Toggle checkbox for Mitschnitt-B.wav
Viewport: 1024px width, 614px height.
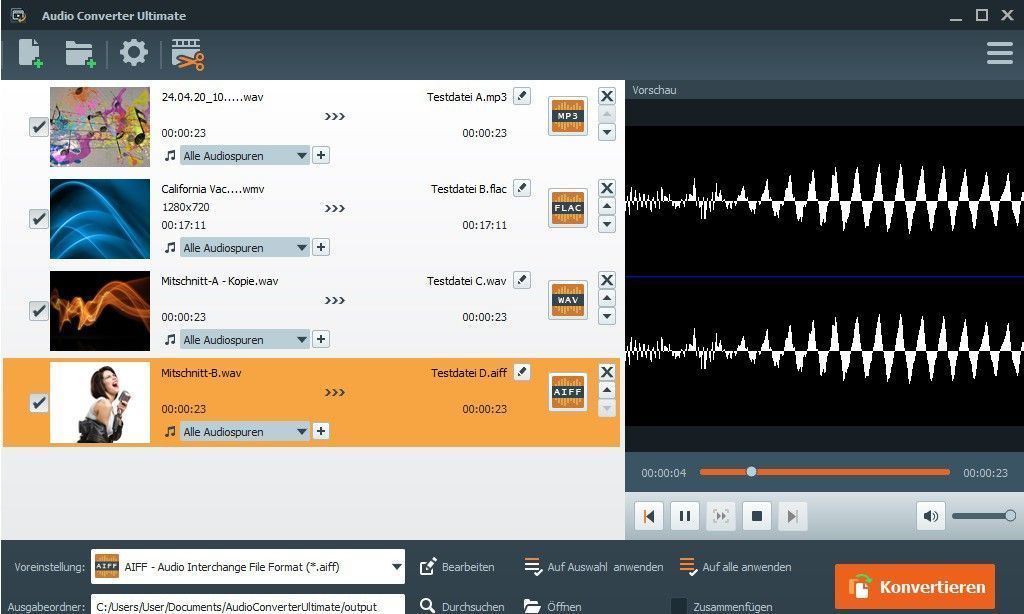coord(38,403)
